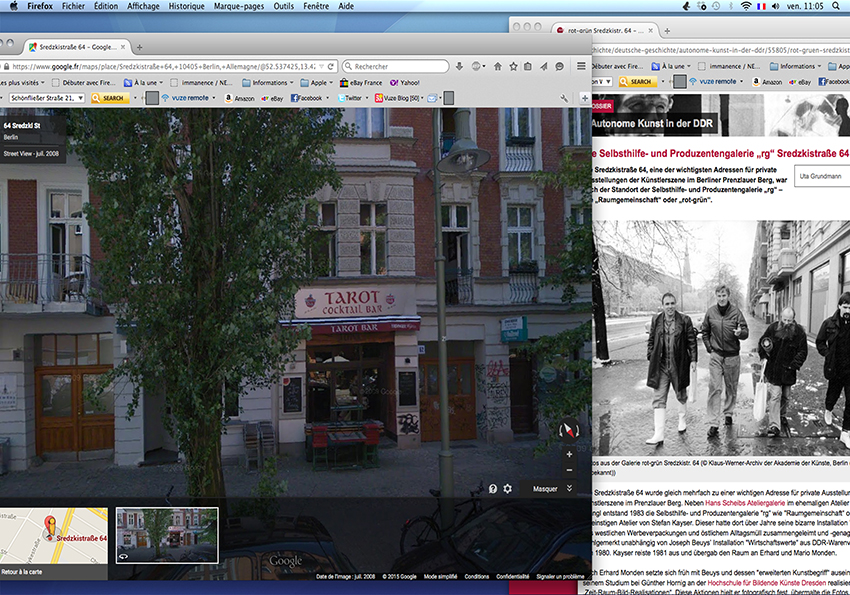Image resolution: width=850 pixels, height=595 pixels.
Task: Open the Firefox hamburger menu
Action: click(x=581, y=66)
